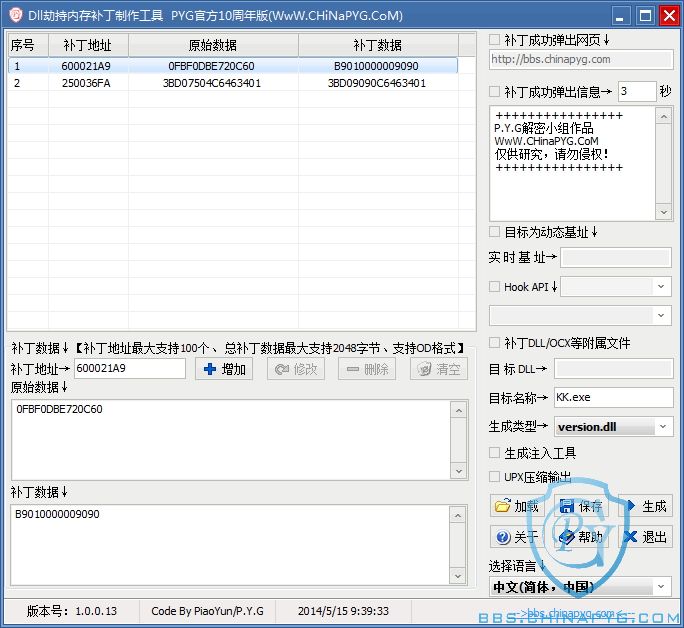Screen dimensions: 684x628
Task: Open the bbs.chinapyg.com link in status bar
Action: pos(573,613)
